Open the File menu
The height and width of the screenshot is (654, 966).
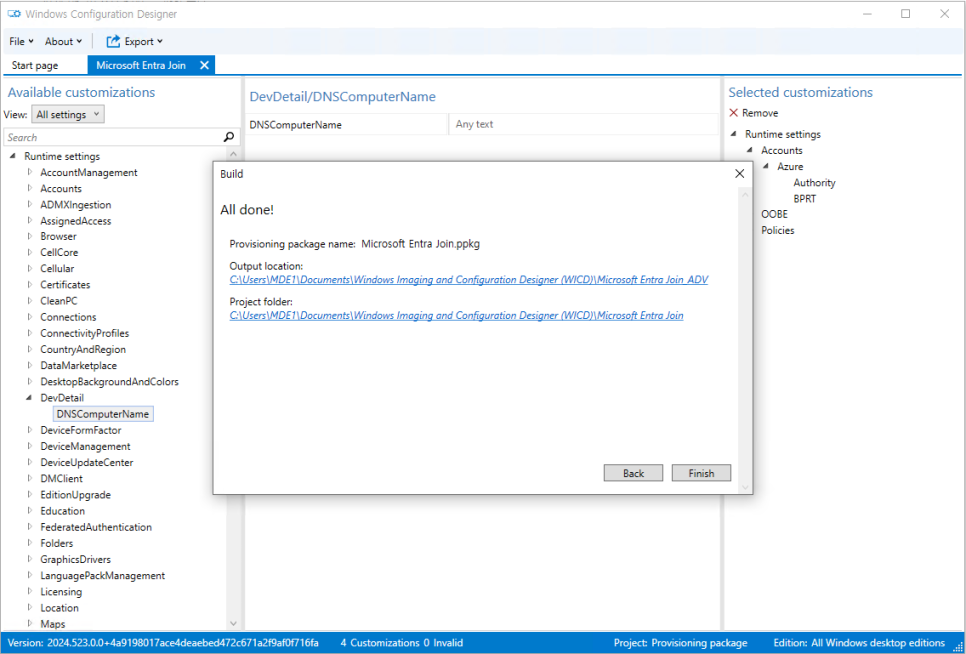[x=21, y=41]
